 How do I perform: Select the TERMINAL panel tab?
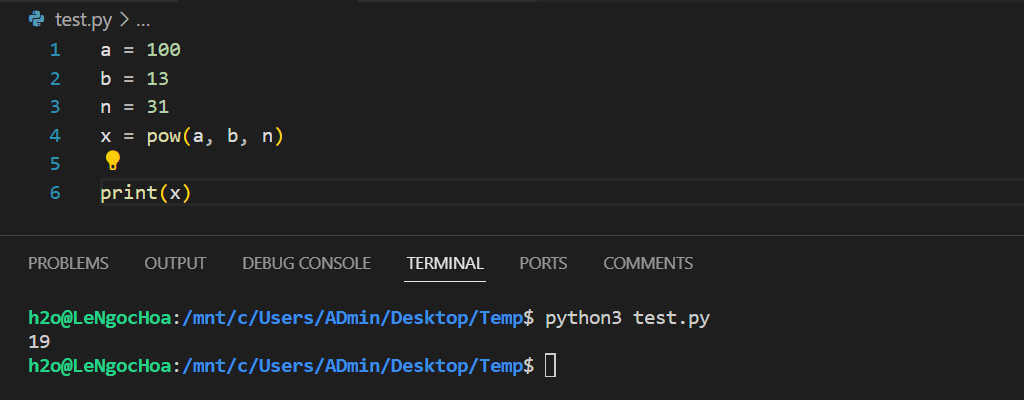445,264
